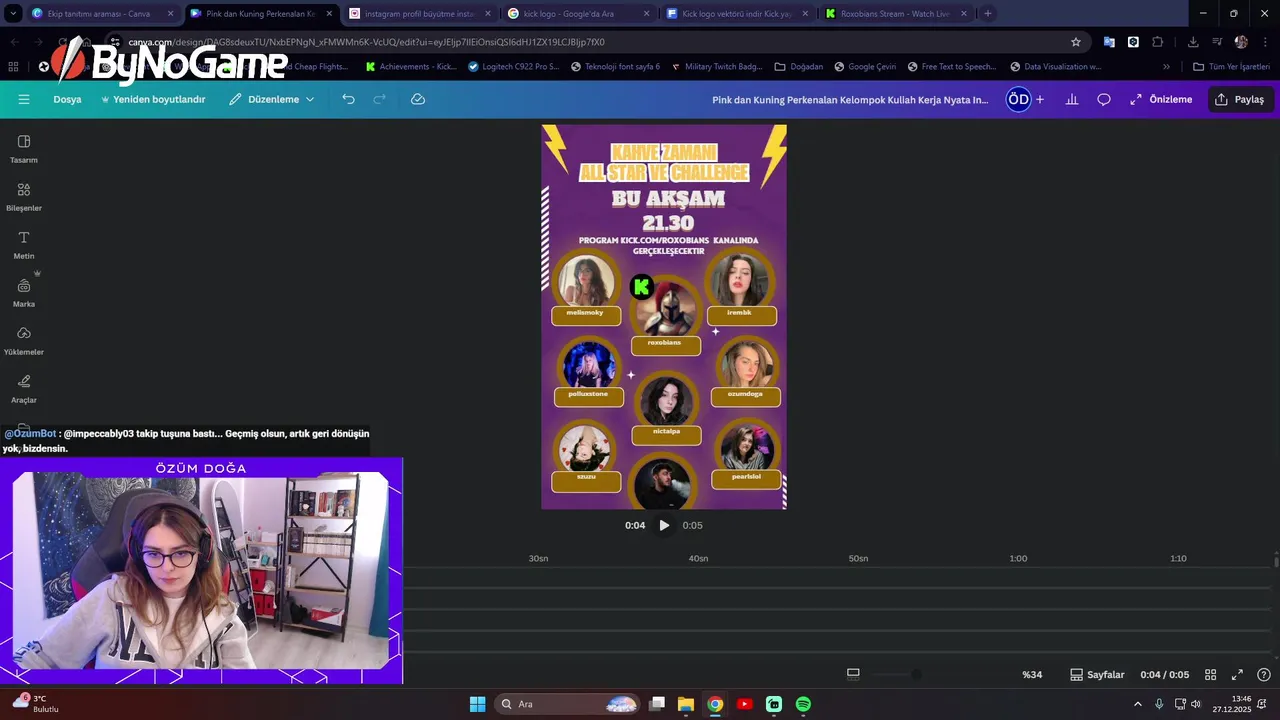Viewport: 1280px width, 720px height.
Task: Switch to kick logo Google'da Ara tab
Action: tap(577, 14)
